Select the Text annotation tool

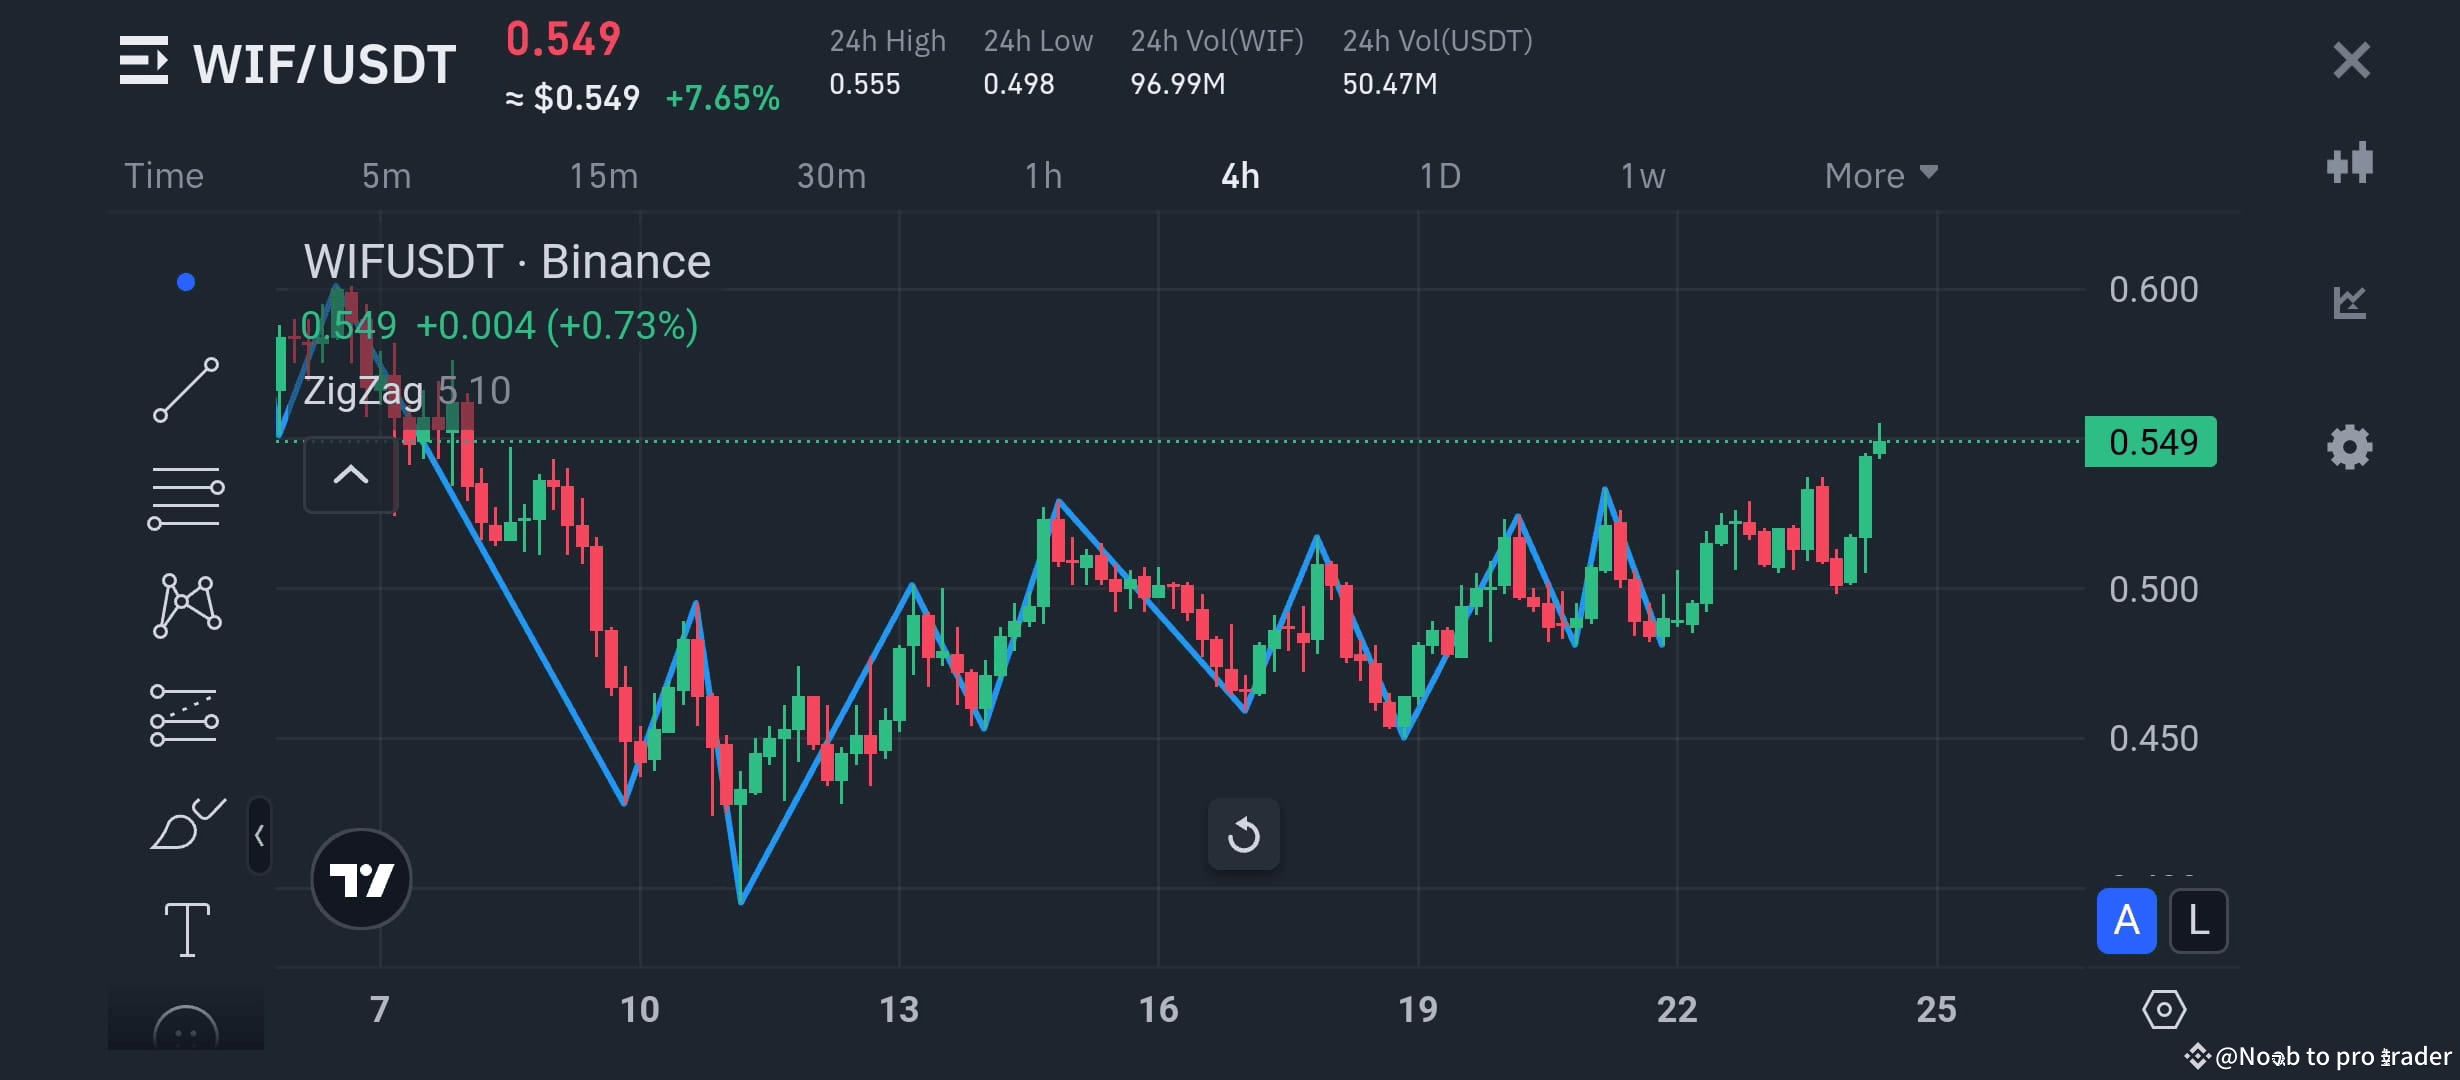[186, 928]
